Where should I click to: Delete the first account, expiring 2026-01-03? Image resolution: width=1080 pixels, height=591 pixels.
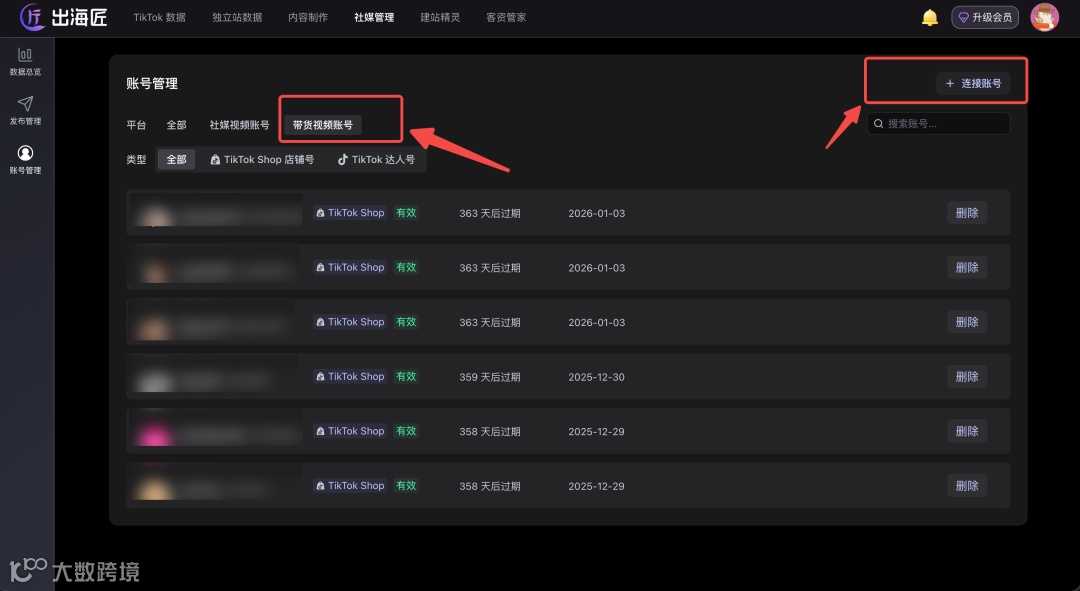(x=967, y=213)
